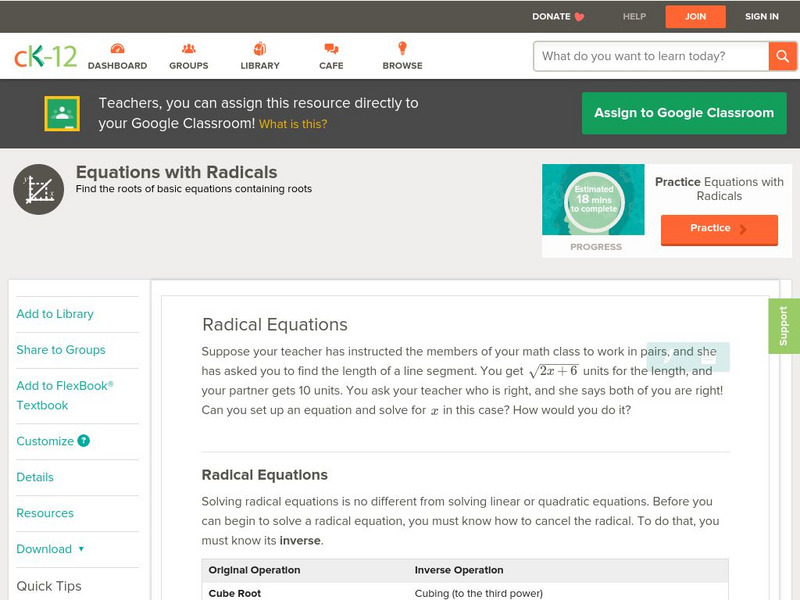Click the subtitle Find the roots of basic equations
The height and width of the screenshot is (600, 800).
click(x=194, y=189)
